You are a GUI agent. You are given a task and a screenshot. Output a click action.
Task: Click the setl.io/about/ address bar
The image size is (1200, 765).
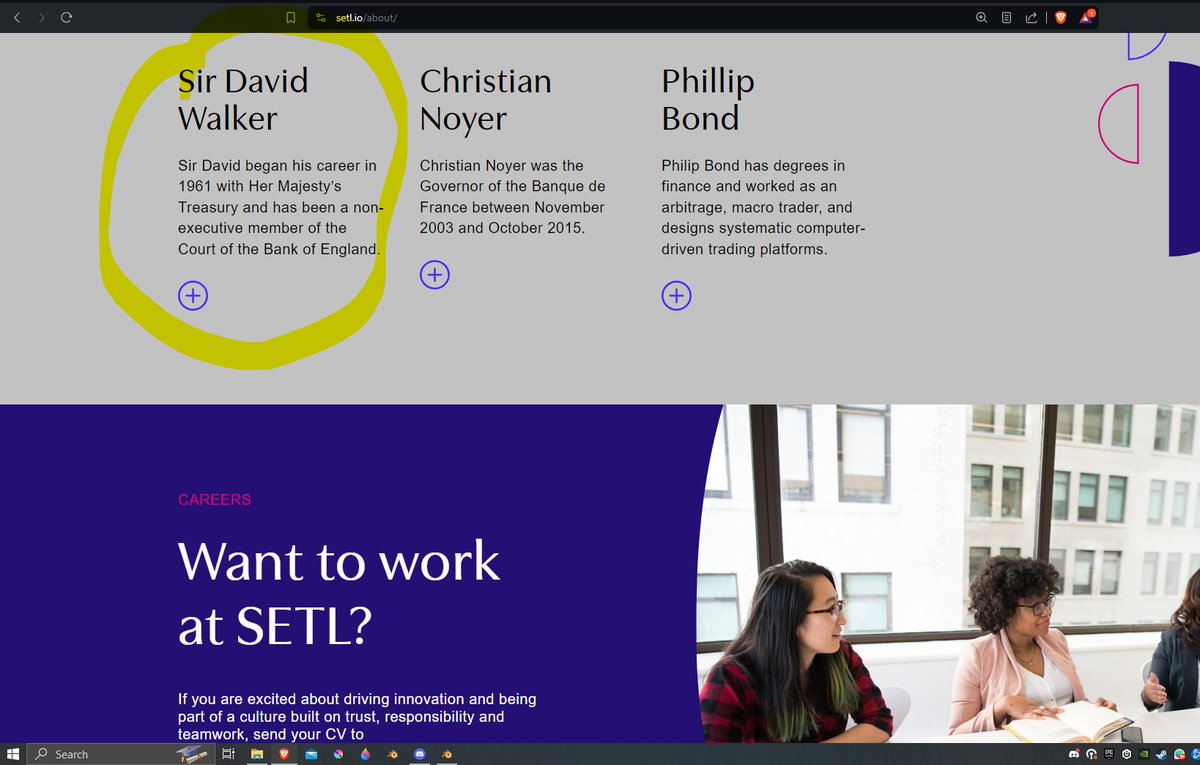tap(600, 18)
